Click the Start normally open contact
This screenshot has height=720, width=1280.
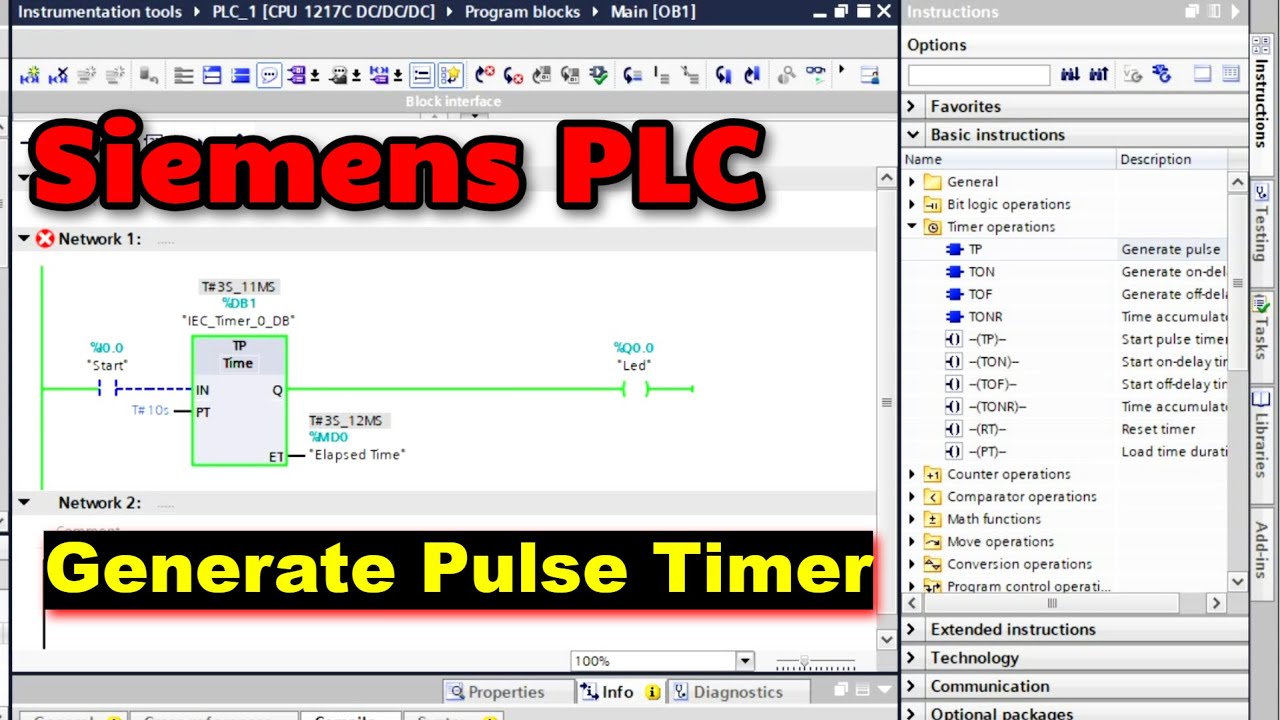point(109,388)
